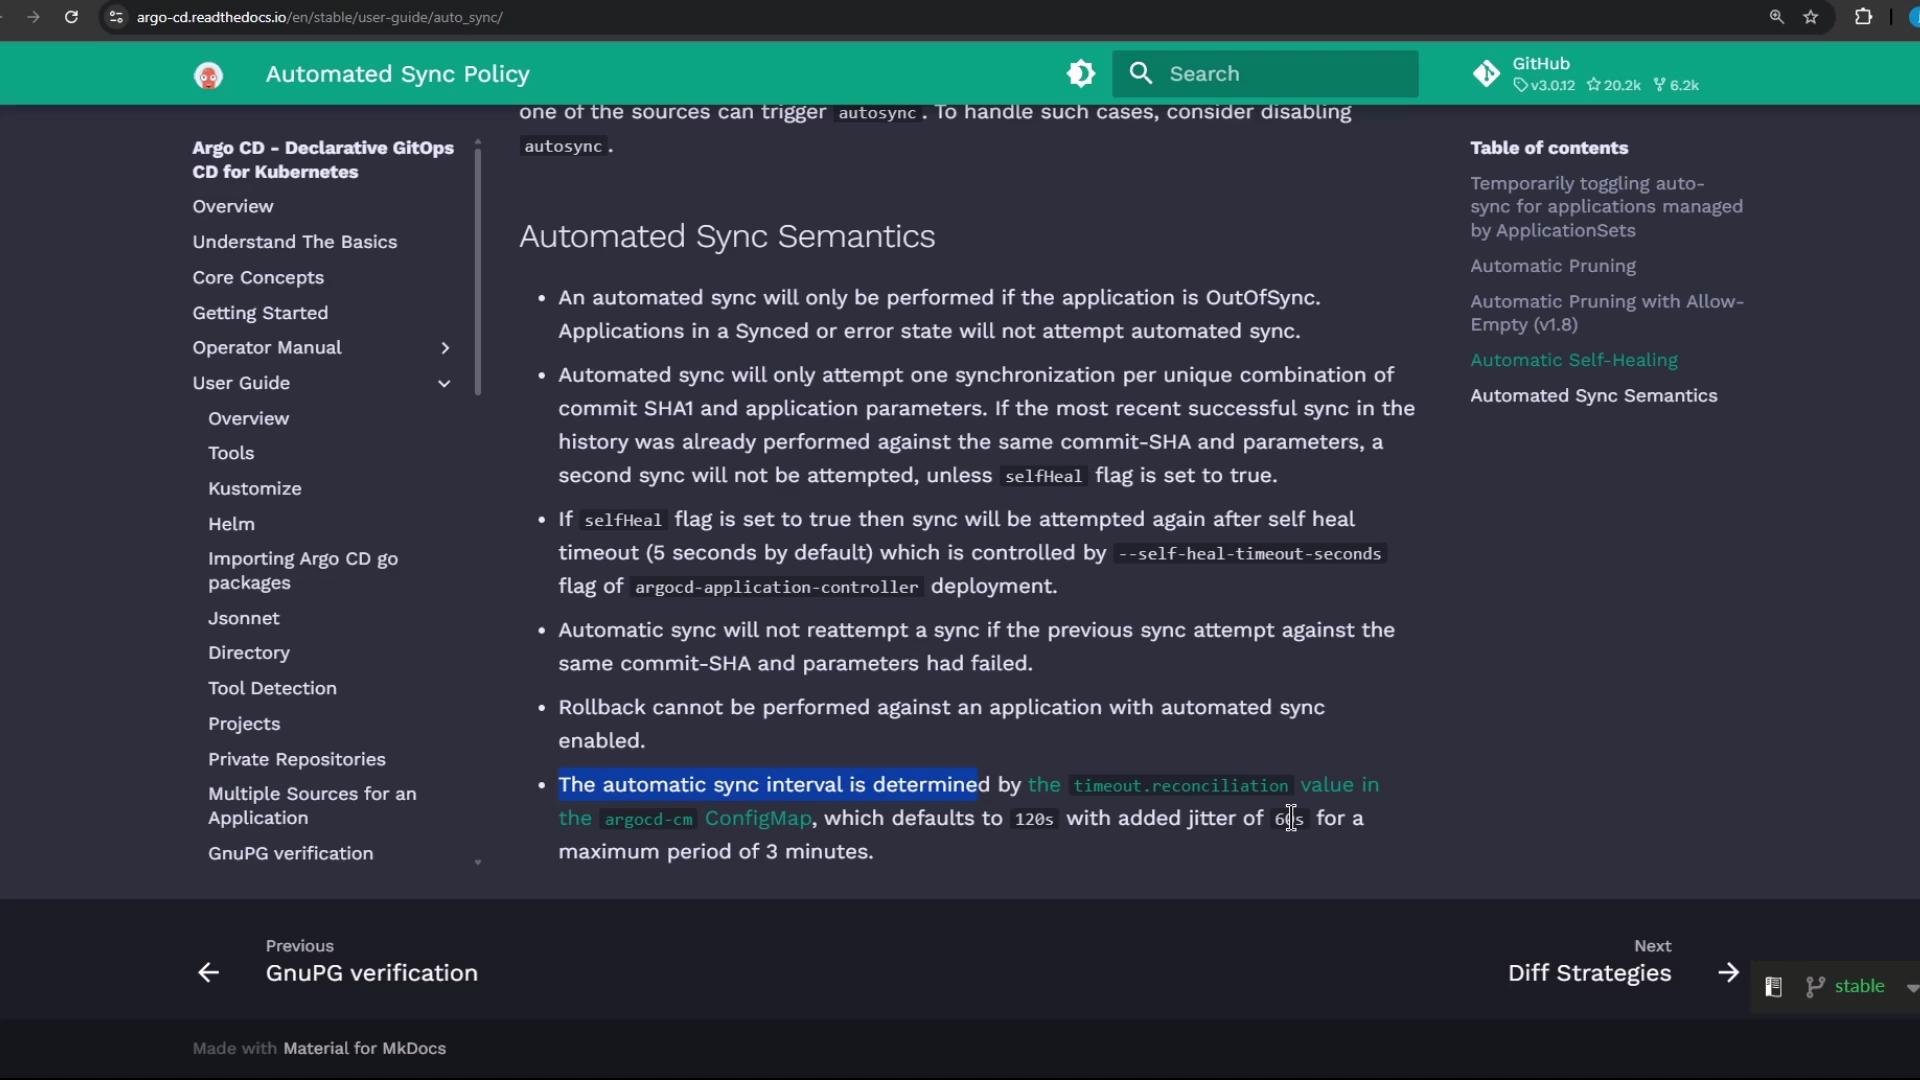Click sidebar scroll-down arrow

point(478,863)
